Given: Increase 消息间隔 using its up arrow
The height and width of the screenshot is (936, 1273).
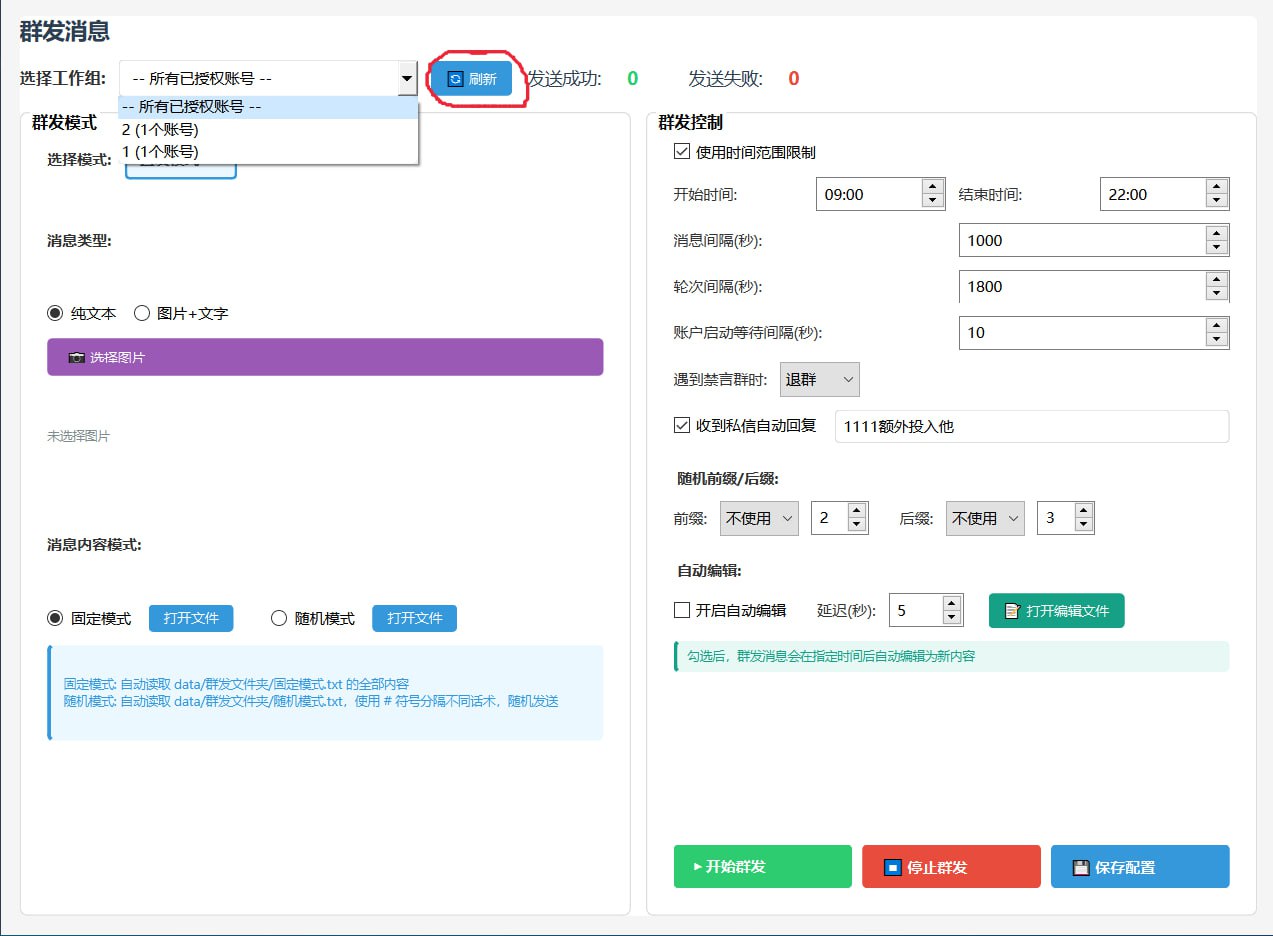Looking at the screenshot, I should [x=1218, y=233].
